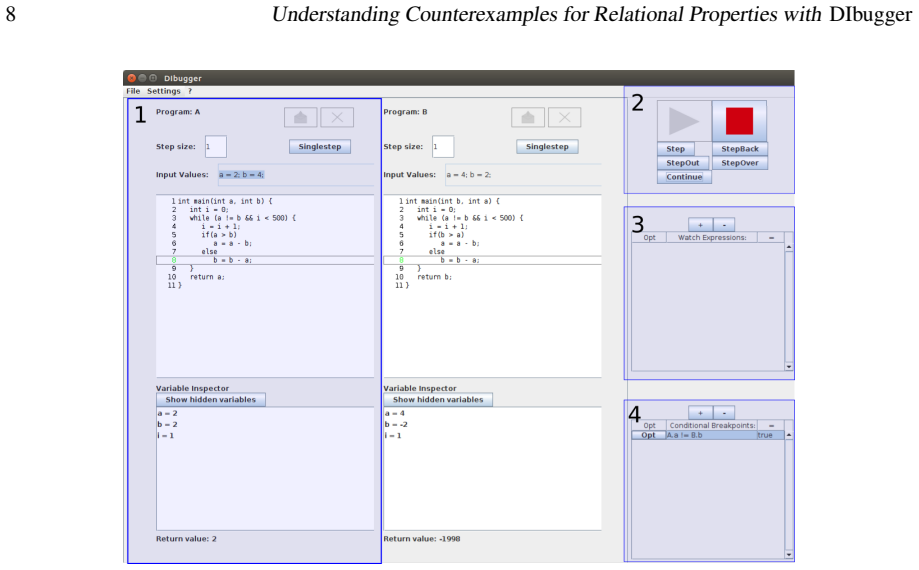Click the X icon for Program A
919x570 pixels.
(337, 117)
